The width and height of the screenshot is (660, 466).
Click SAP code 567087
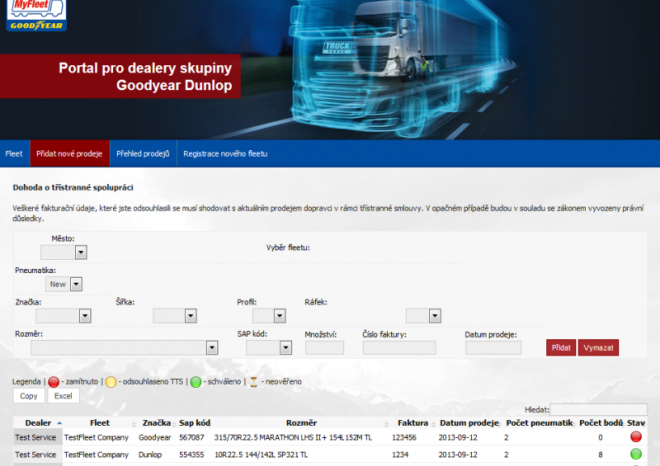[192, 437]
